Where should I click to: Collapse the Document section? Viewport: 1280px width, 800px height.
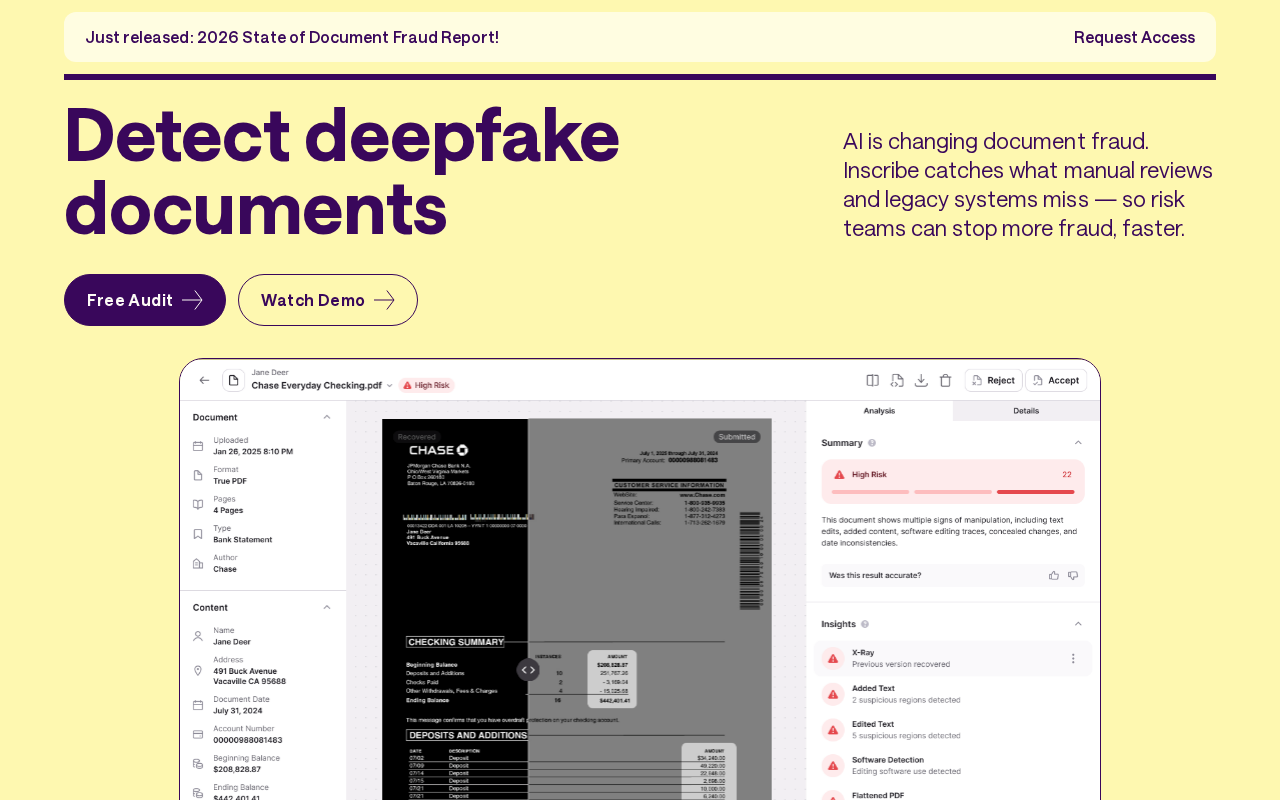[x=326, y=417]
